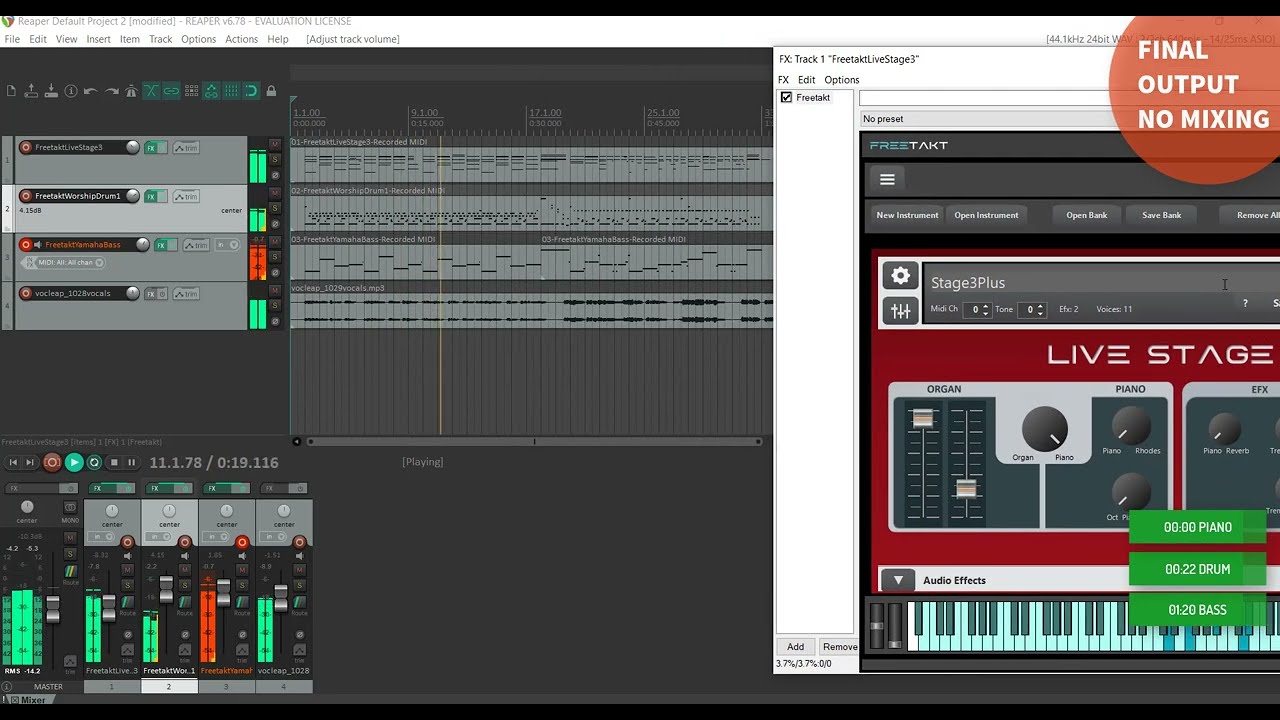Click the Open Bank button
The height and width of the screenshot is (720, 1280).
pyautogui.click(x=1086, y=215)
